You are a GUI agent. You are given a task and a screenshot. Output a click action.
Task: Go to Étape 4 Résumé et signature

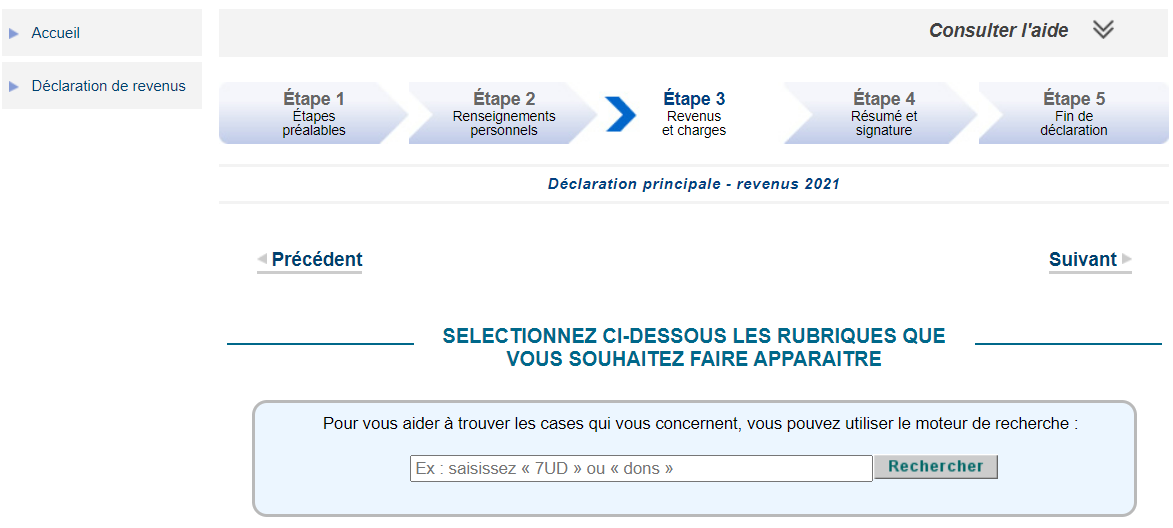883,114
